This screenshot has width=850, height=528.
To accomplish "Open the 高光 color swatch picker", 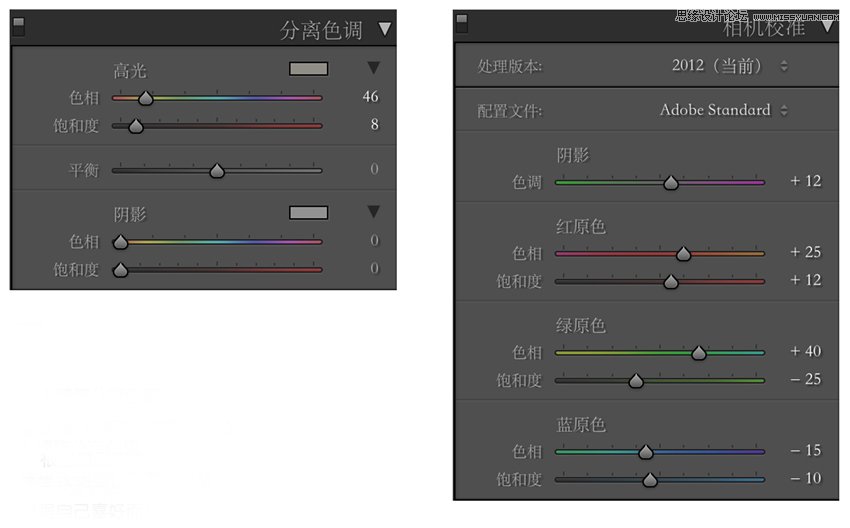I will coord(308,69).
